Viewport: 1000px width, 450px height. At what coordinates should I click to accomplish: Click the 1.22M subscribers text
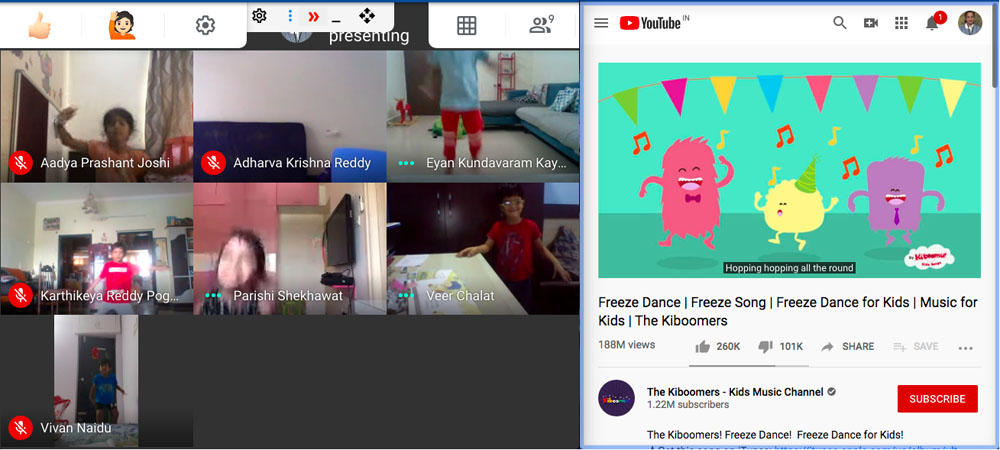[688, 405]
